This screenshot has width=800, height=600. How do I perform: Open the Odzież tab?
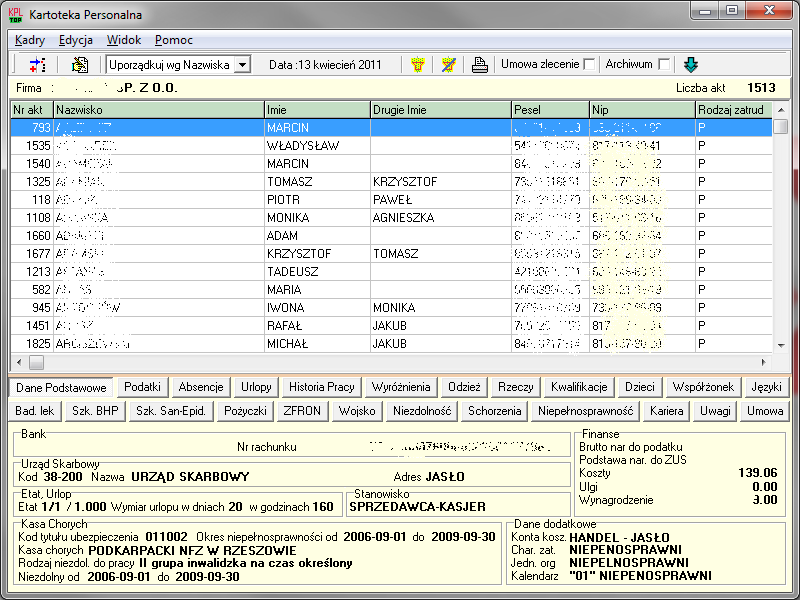pyautogui.click(x=464, y=387)
